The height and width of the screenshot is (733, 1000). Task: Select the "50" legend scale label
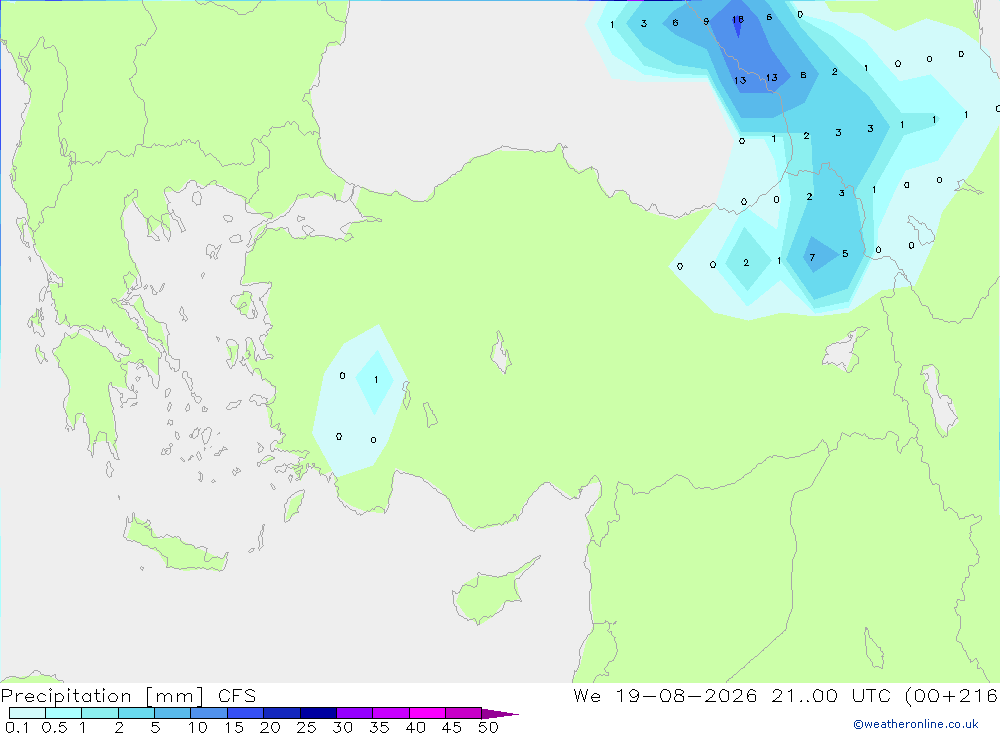pos(488,727)
